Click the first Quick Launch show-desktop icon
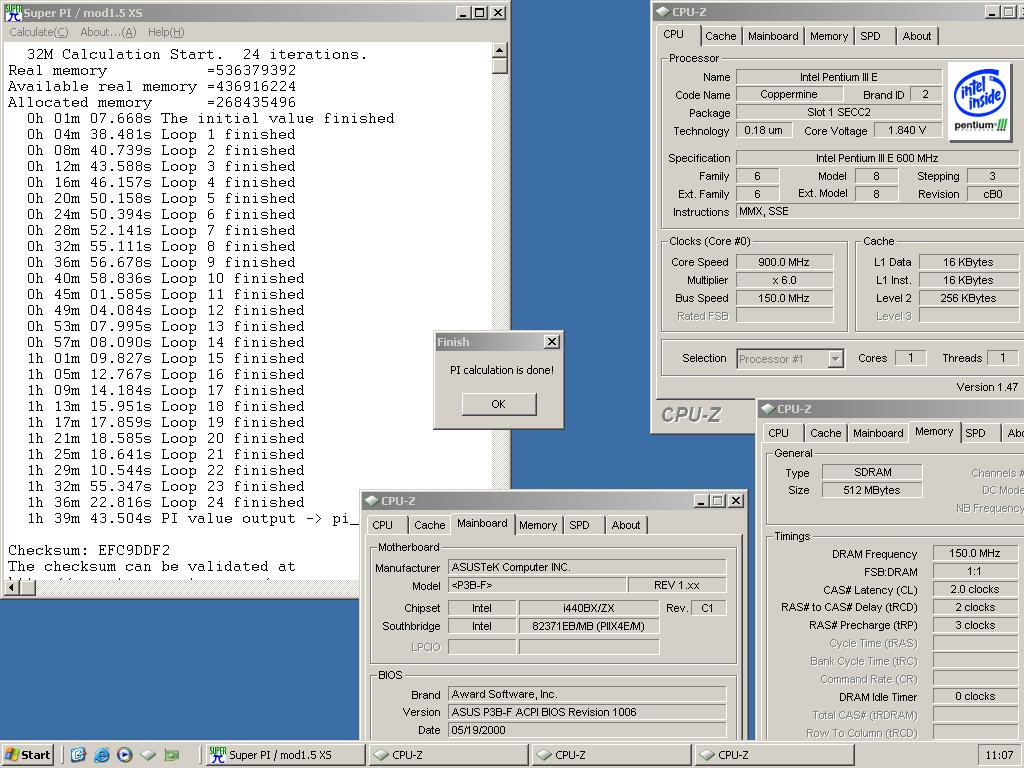This screenshot has width=1024, height=768. 78,755
